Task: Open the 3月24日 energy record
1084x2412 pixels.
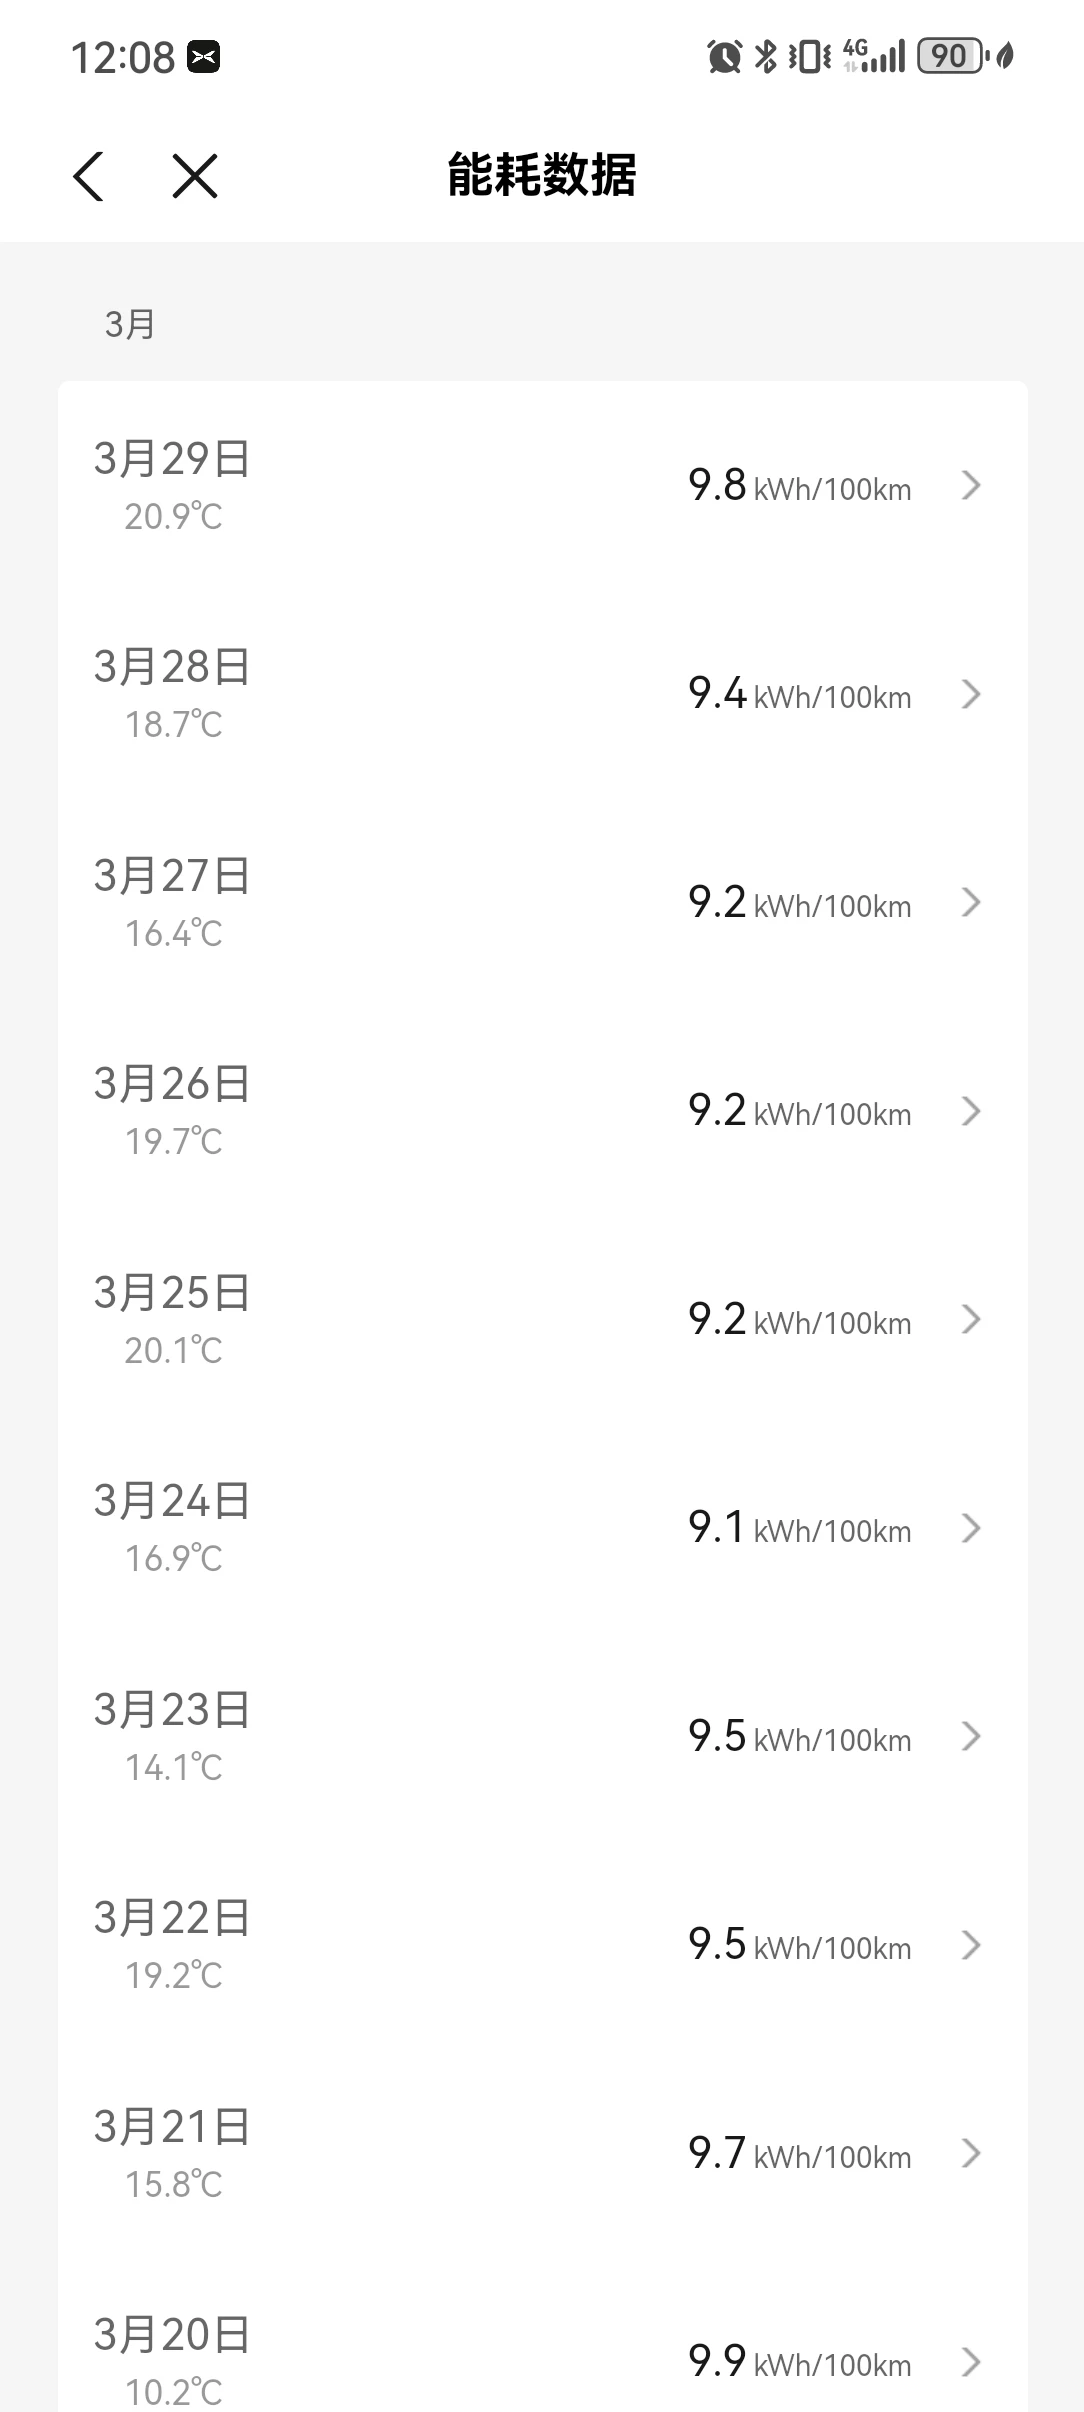Action: pos(542,1528)
